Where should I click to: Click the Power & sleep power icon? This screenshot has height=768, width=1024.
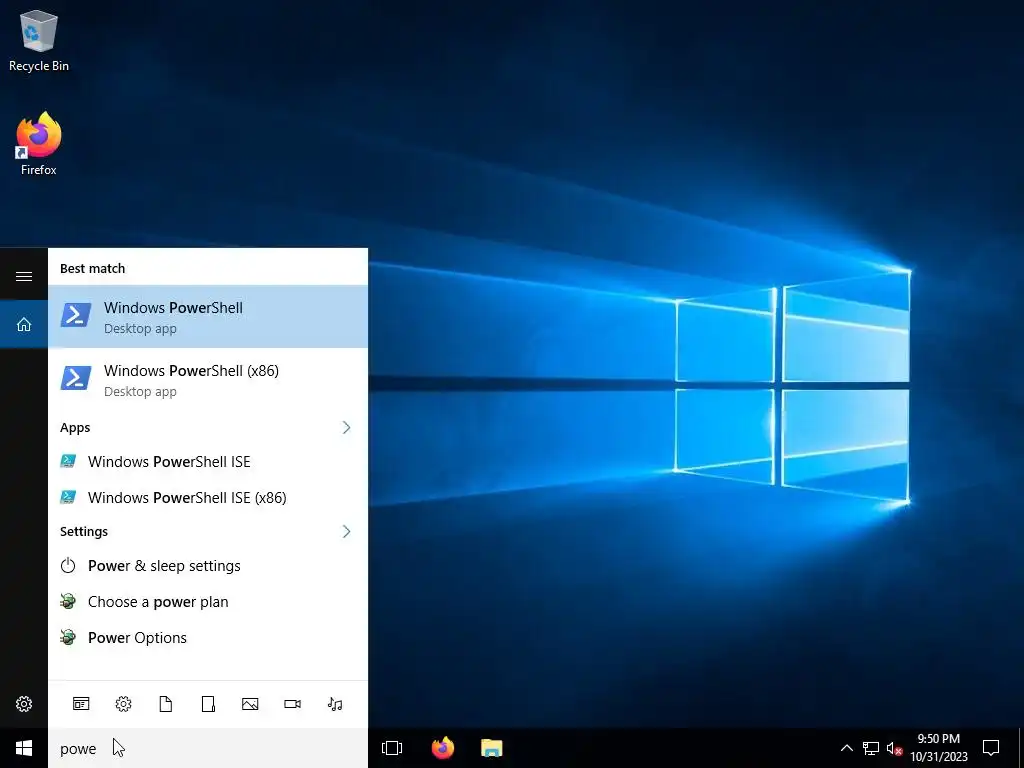click(68, 566)
